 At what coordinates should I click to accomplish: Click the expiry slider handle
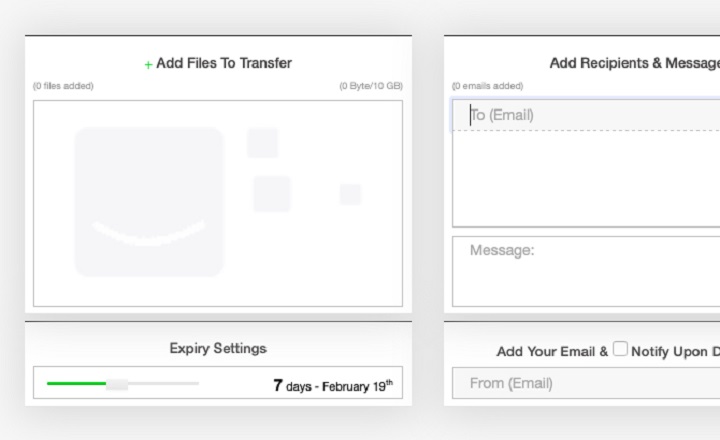pos(117,384)
